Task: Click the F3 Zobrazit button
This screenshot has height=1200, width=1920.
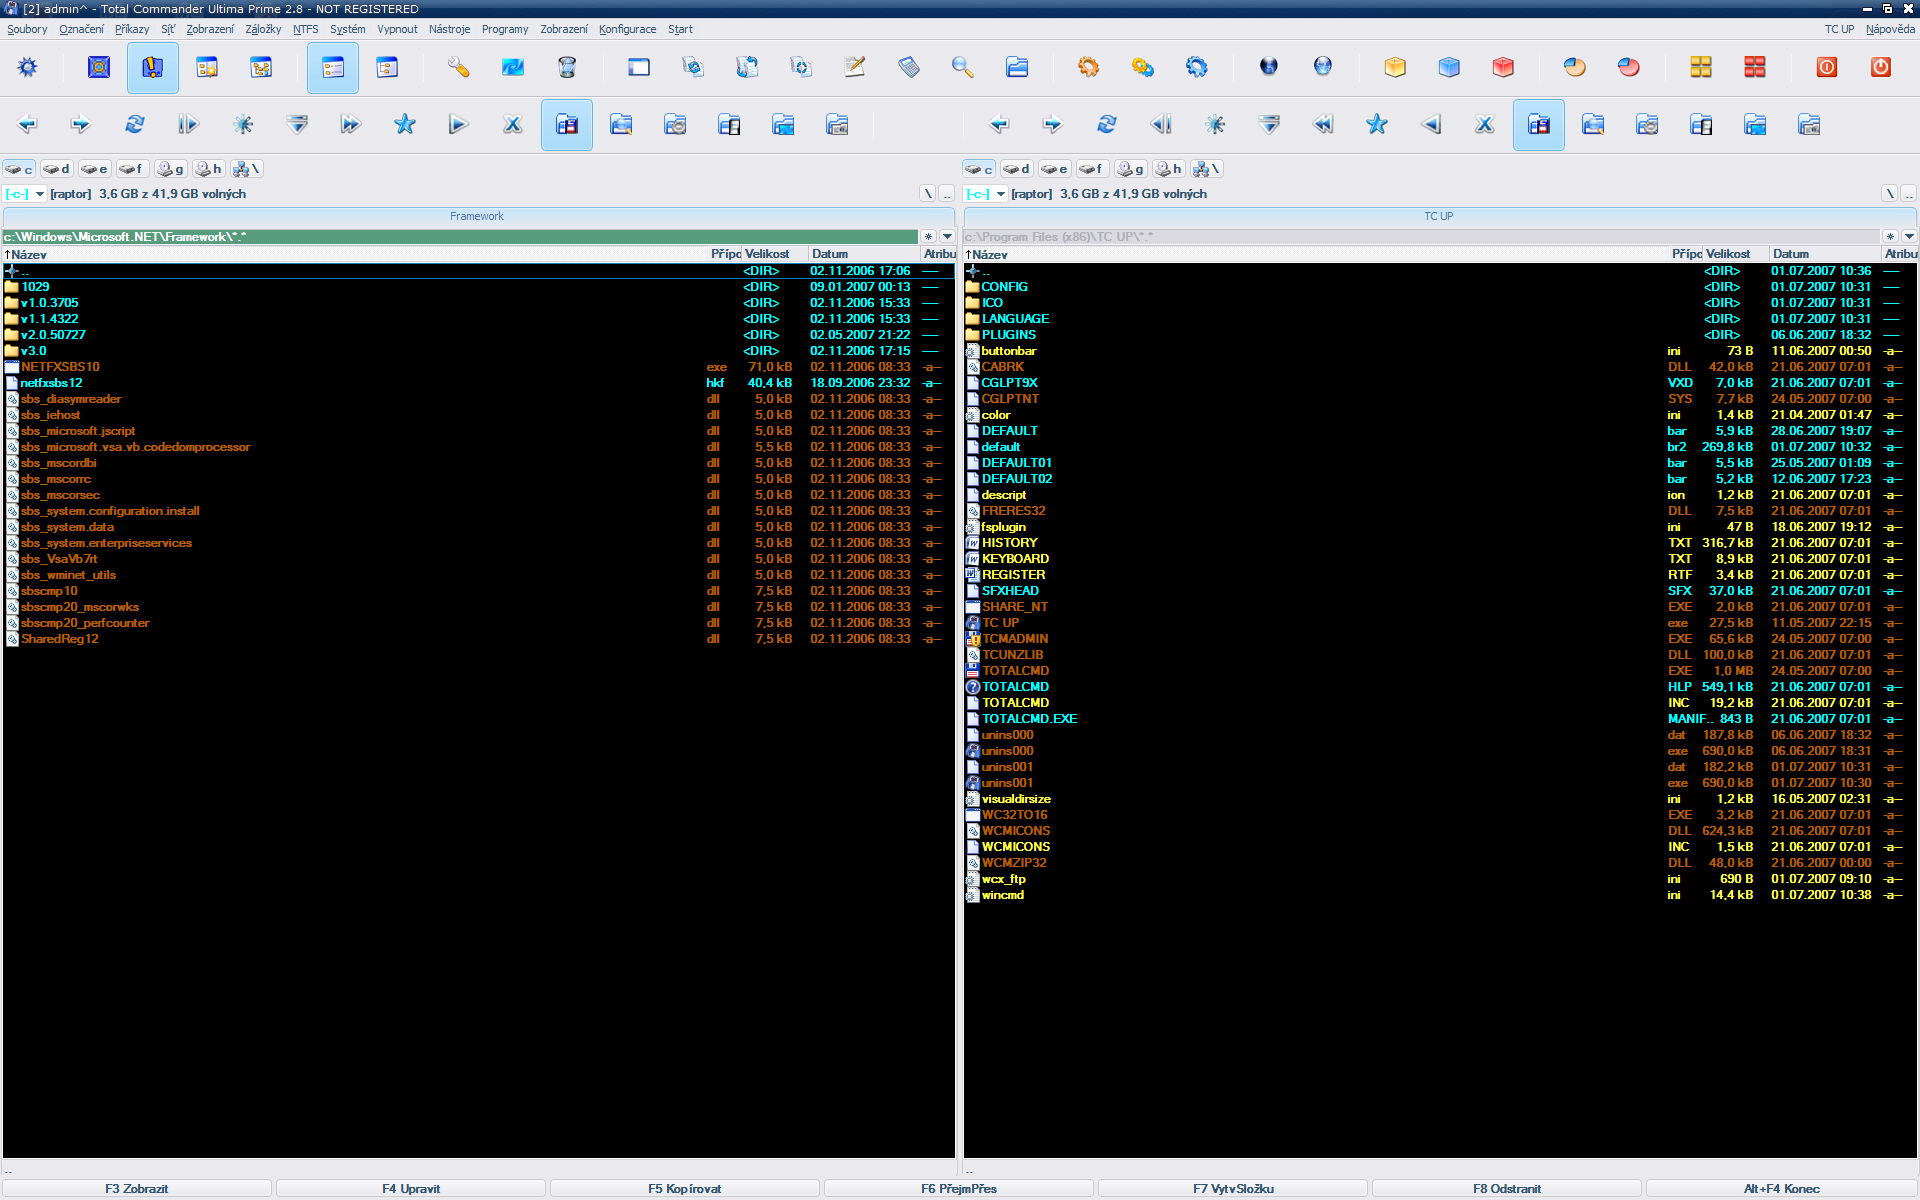Action: click(137, 1189)
